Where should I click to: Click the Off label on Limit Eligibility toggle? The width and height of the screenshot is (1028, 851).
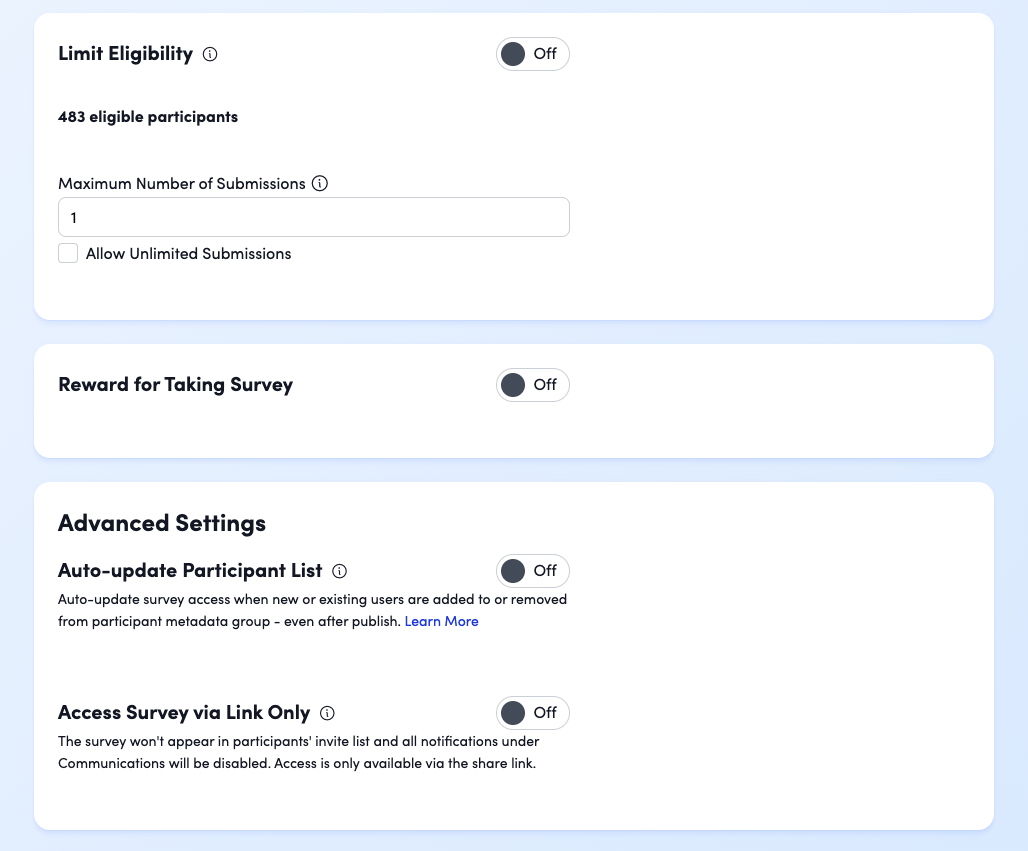(545, 54)
